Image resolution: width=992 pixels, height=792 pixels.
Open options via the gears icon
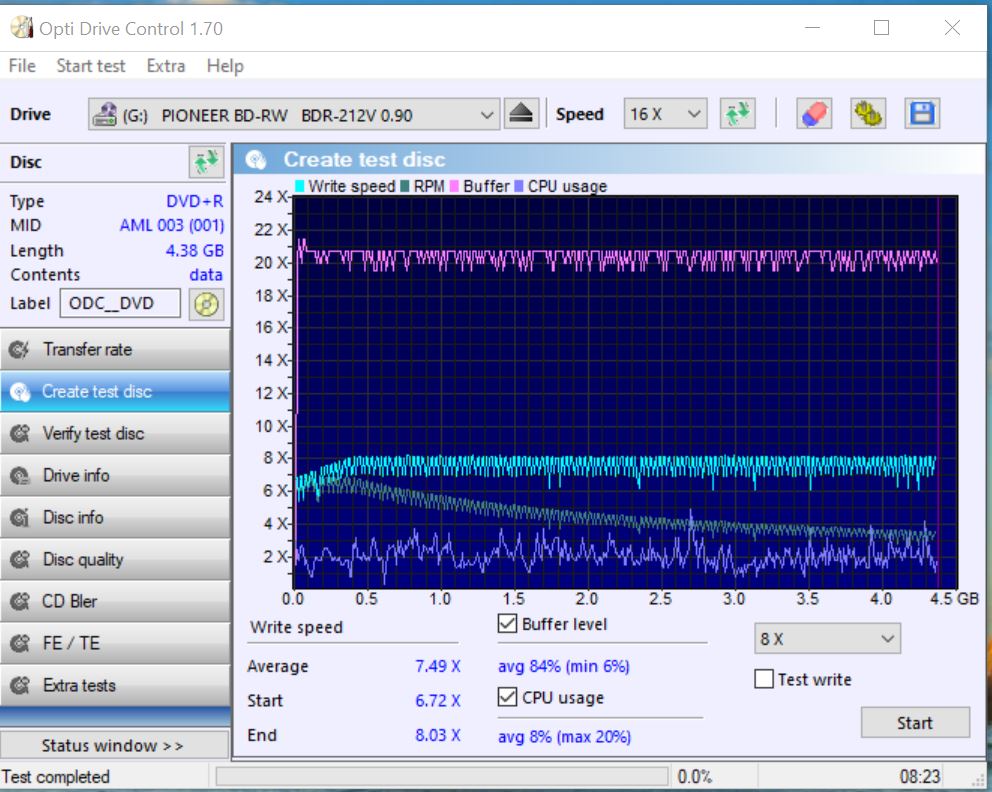(867, 114)
